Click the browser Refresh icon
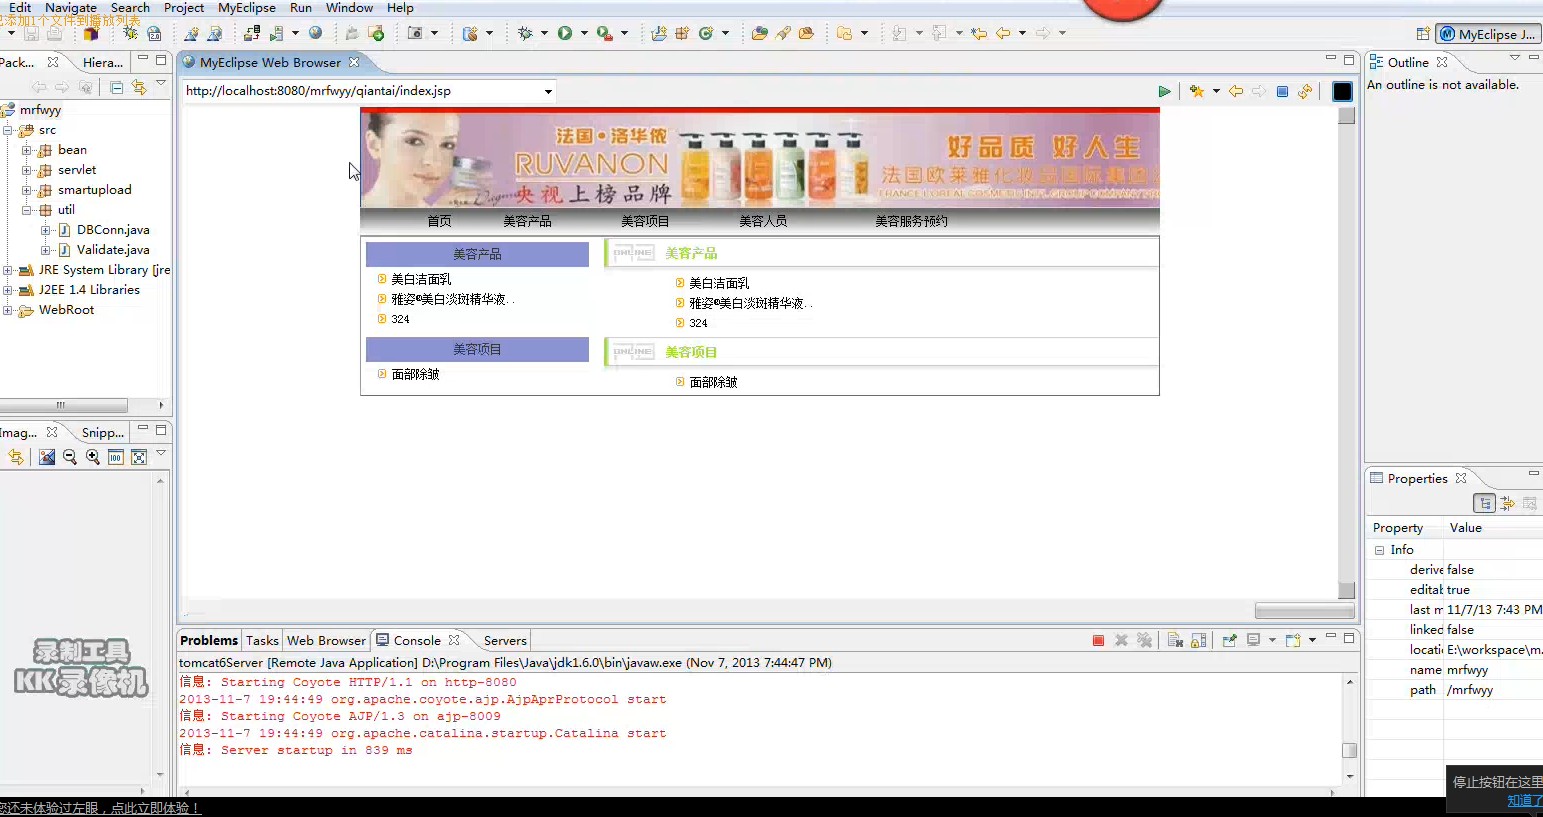The image size is (1543, 817). click(1305, 91)
